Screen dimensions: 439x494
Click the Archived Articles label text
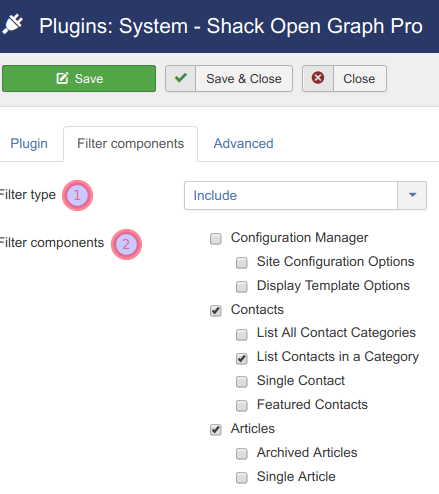307,453
